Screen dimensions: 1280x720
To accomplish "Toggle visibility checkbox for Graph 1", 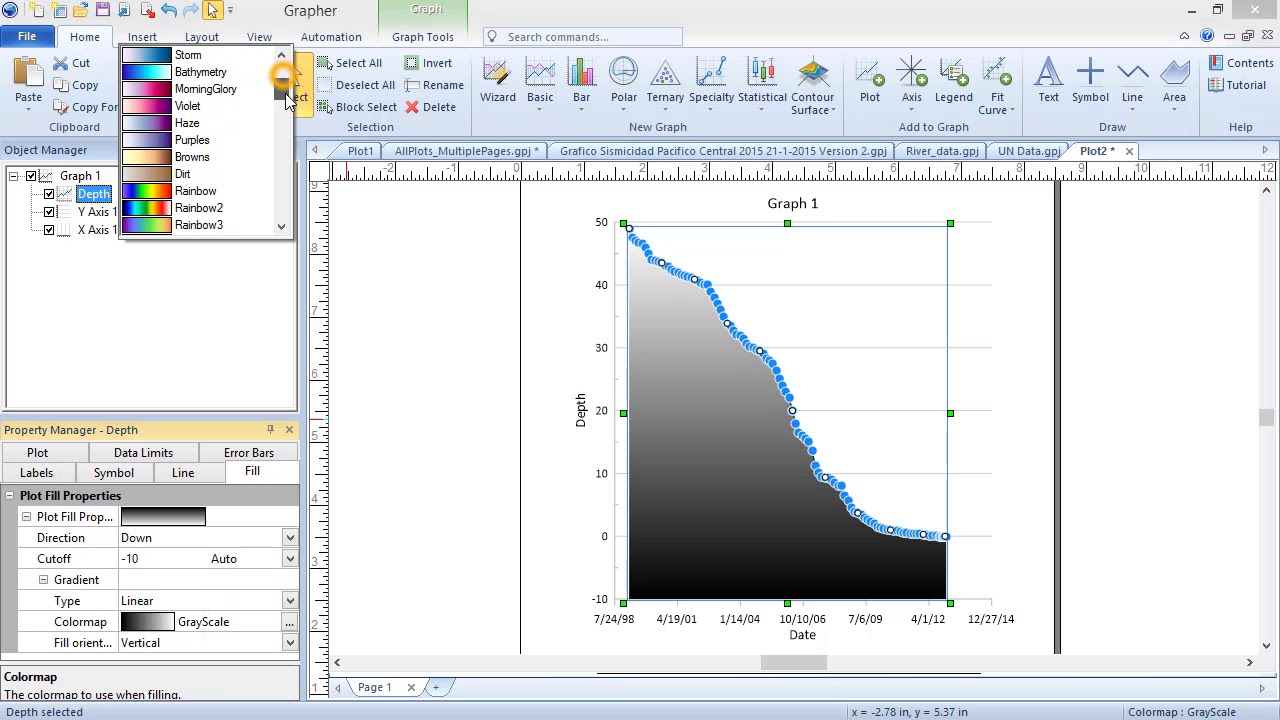I will click(x=31, y=176).
